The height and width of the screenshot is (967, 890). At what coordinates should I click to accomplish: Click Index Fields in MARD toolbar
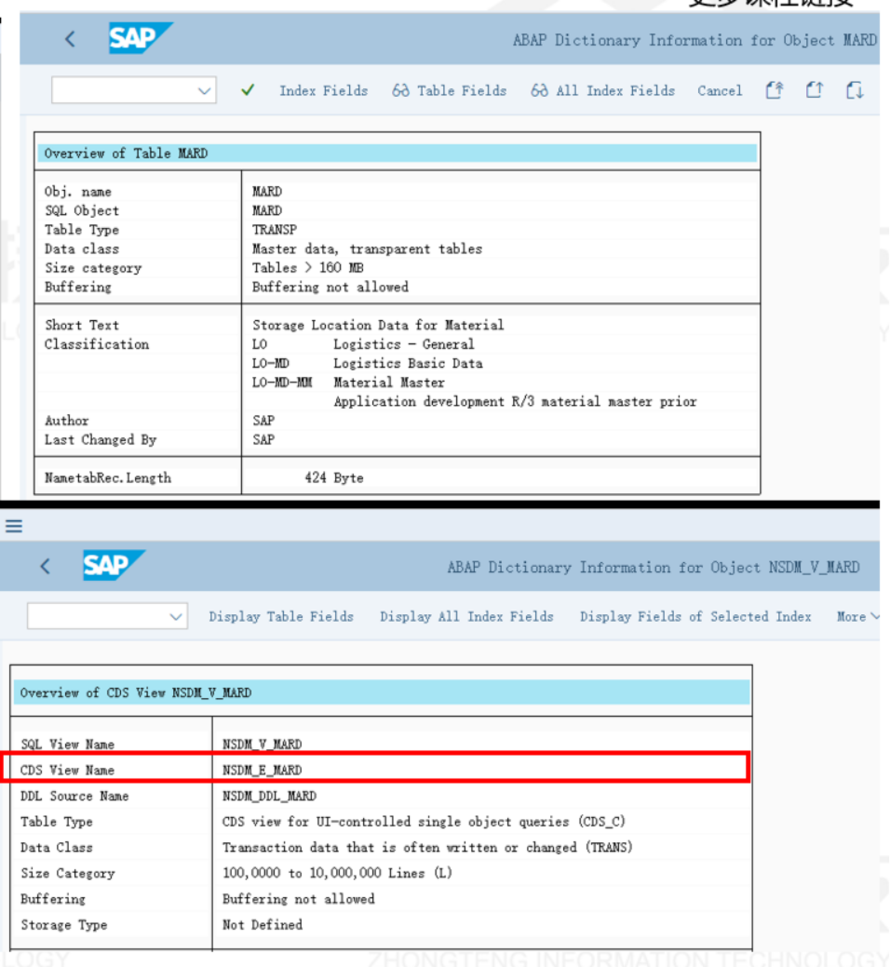tap(323, 91)
